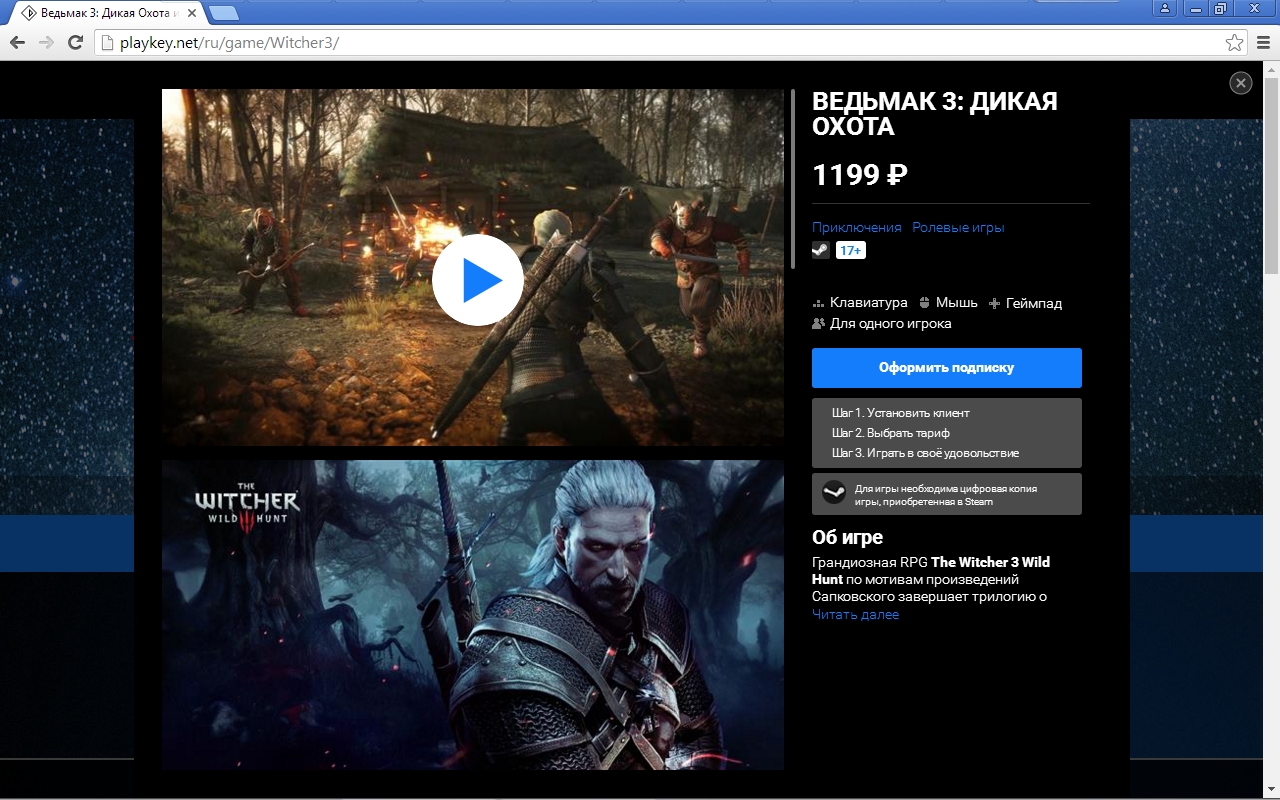Click Шаг 3. Играть в своё удовольствие
The height and width of the screenshot is (800, 1280).
(926, 453)
